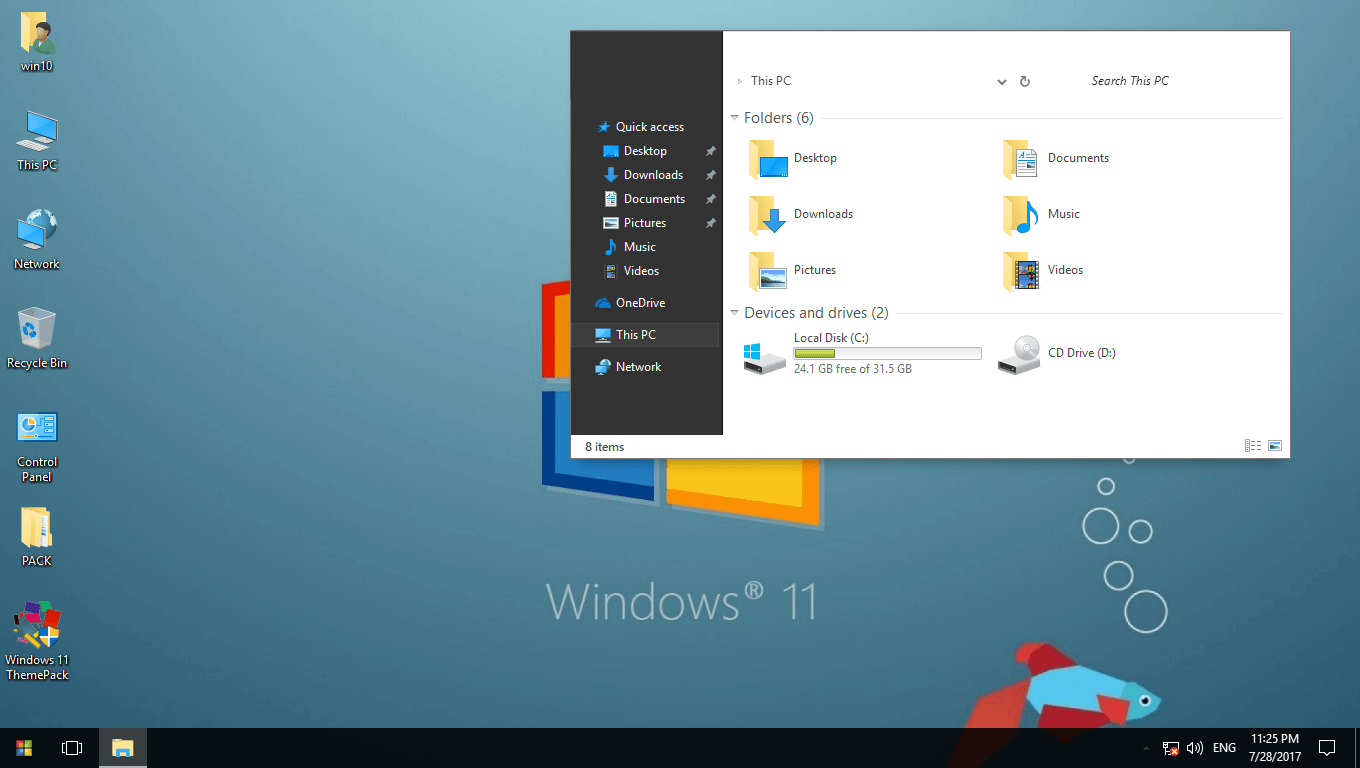Open the Action Center notifications icon

tap(1327, 748)
